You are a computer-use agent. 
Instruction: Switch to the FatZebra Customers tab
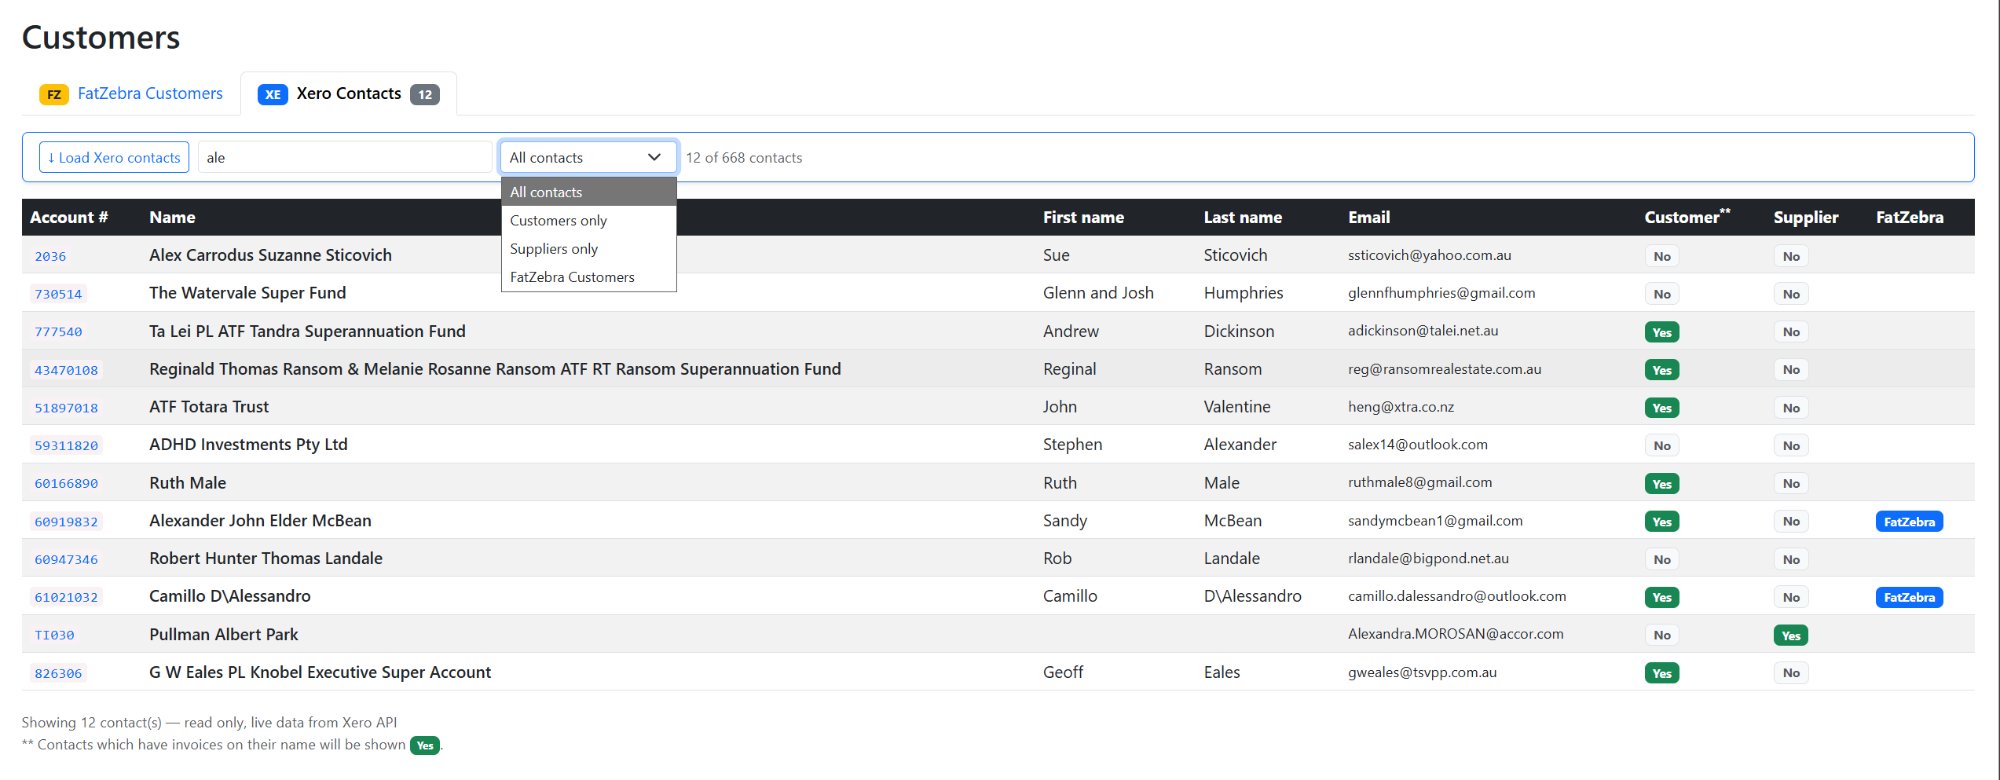(131, 93)
